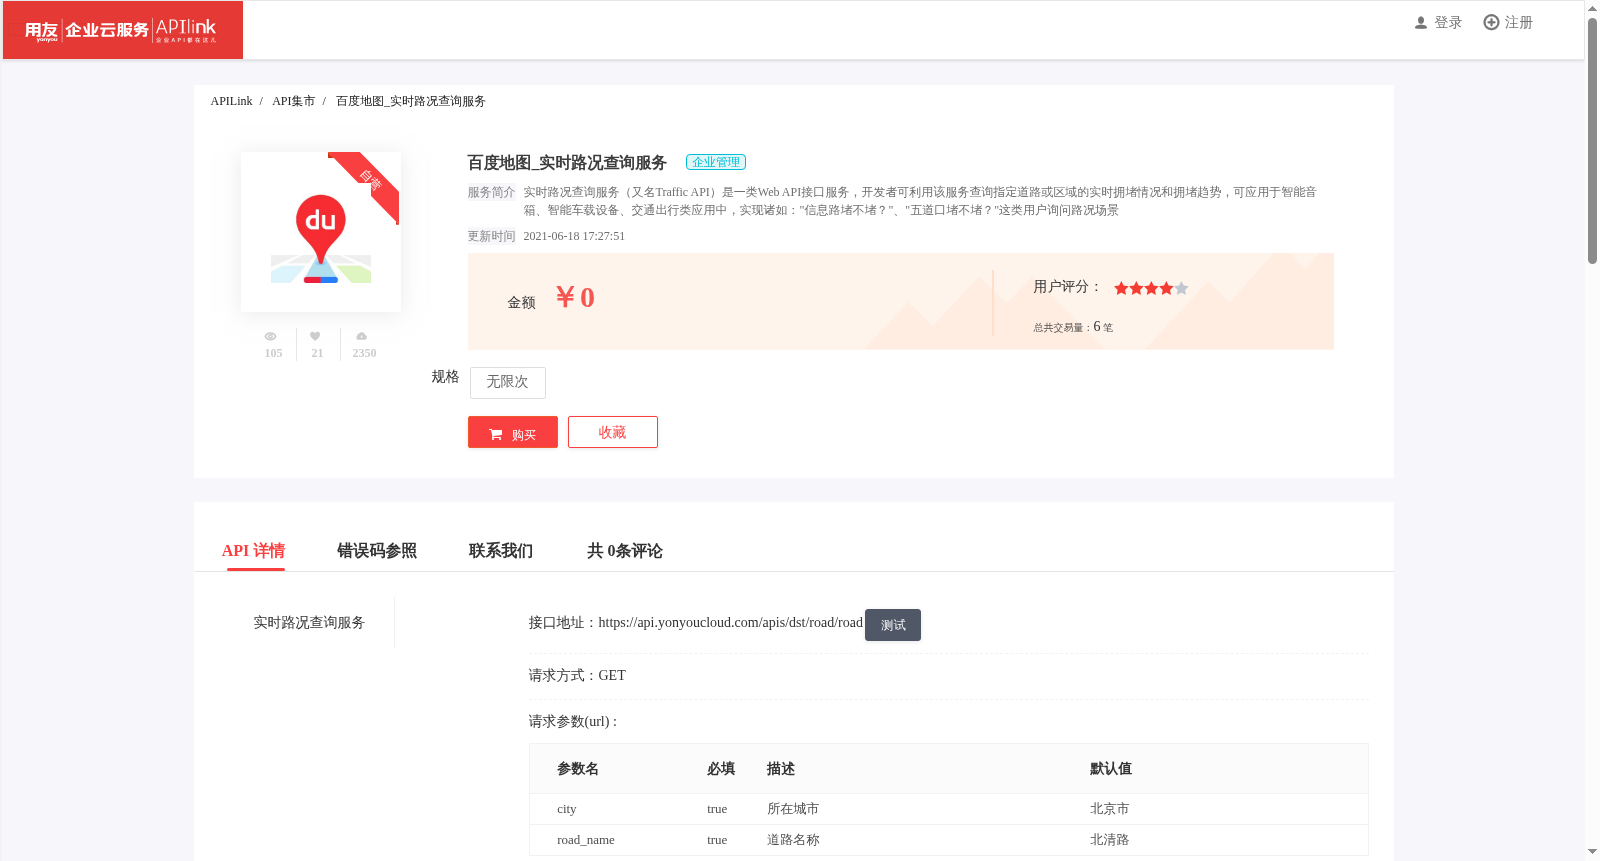The width and height of the screenshot is (1600, 861).
Task: Click the 测试 test button
Action: [x=893, y=625]
